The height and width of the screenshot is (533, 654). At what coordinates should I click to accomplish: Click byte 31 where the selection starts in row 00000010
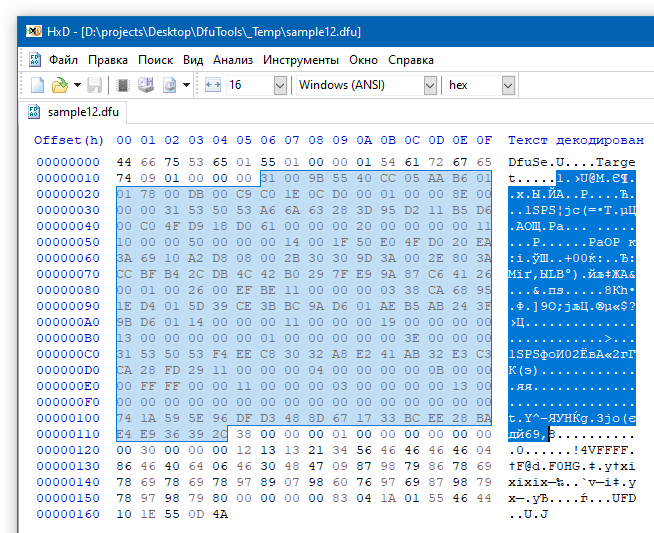coord(268,178)
